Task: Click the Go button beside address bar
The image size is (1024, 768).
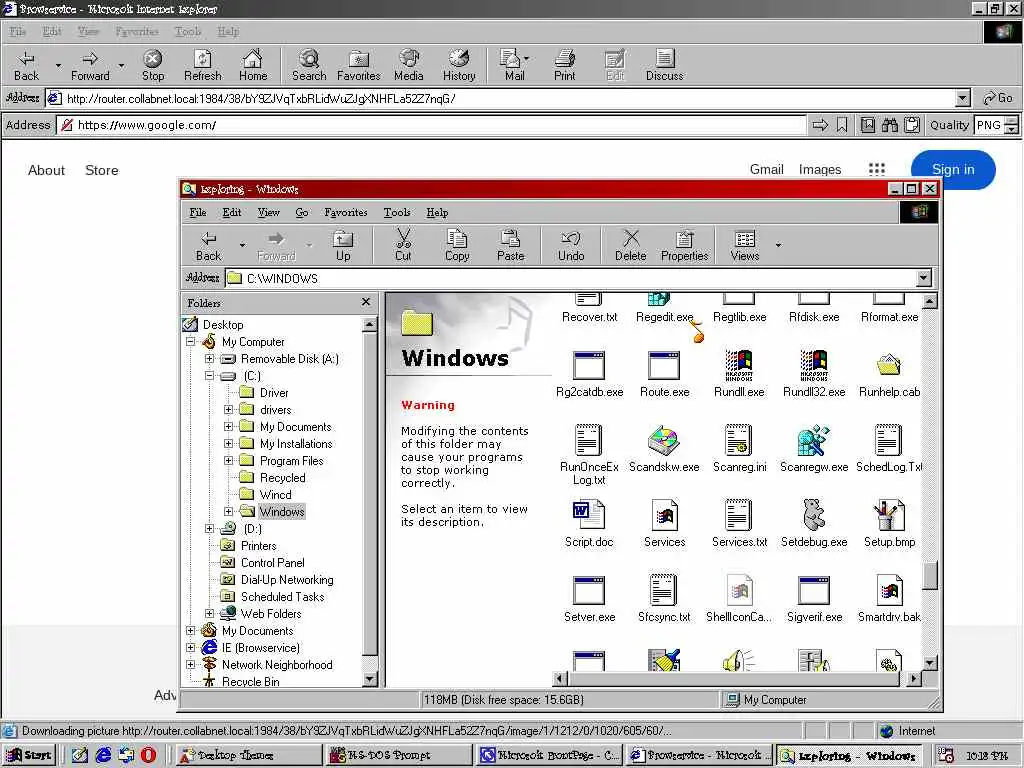Action: [x=998, y=99]
